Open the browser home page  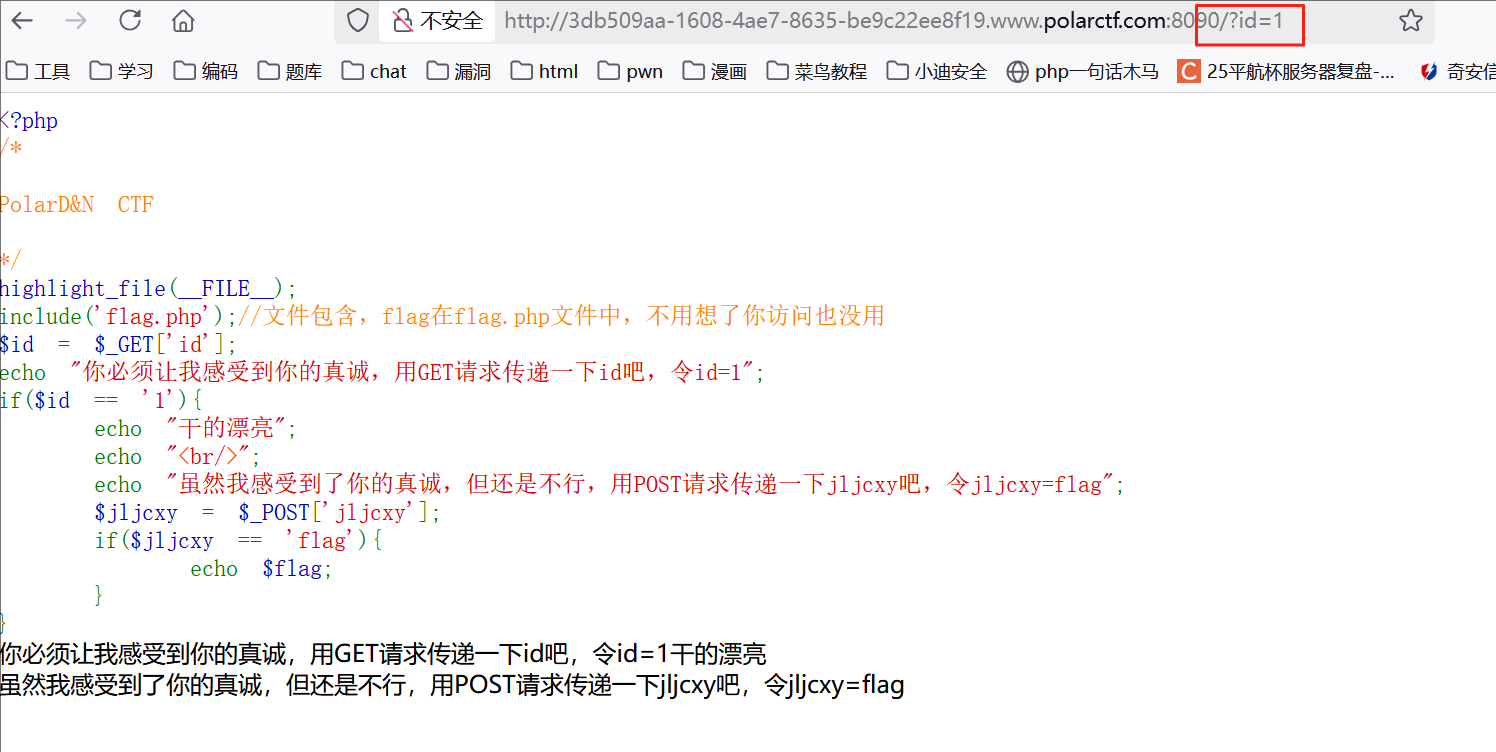(x=183, y=20)
